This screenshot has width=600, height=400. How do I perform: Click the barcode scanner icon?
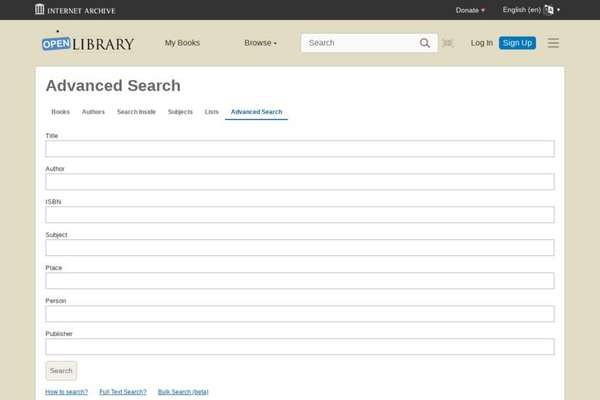pyautogui.click(x=447, y=43)
